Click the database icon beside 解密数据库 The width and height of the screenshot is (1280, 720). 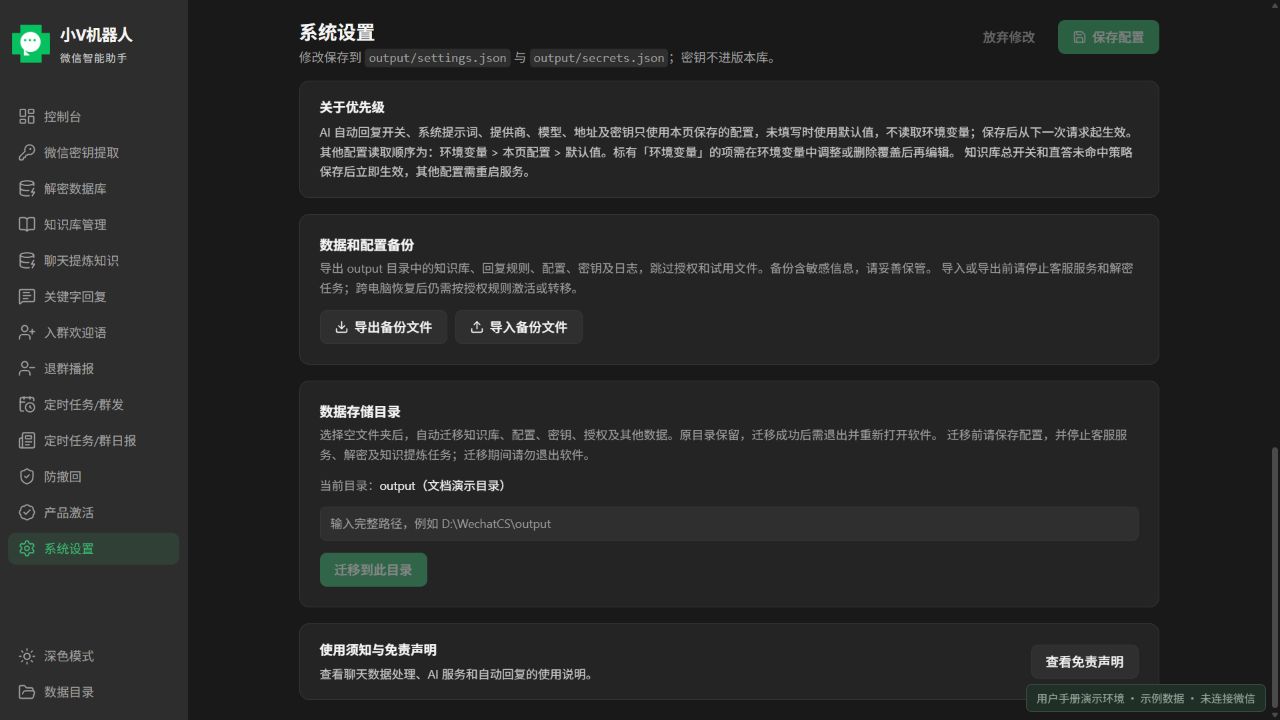tap(27, 189)
